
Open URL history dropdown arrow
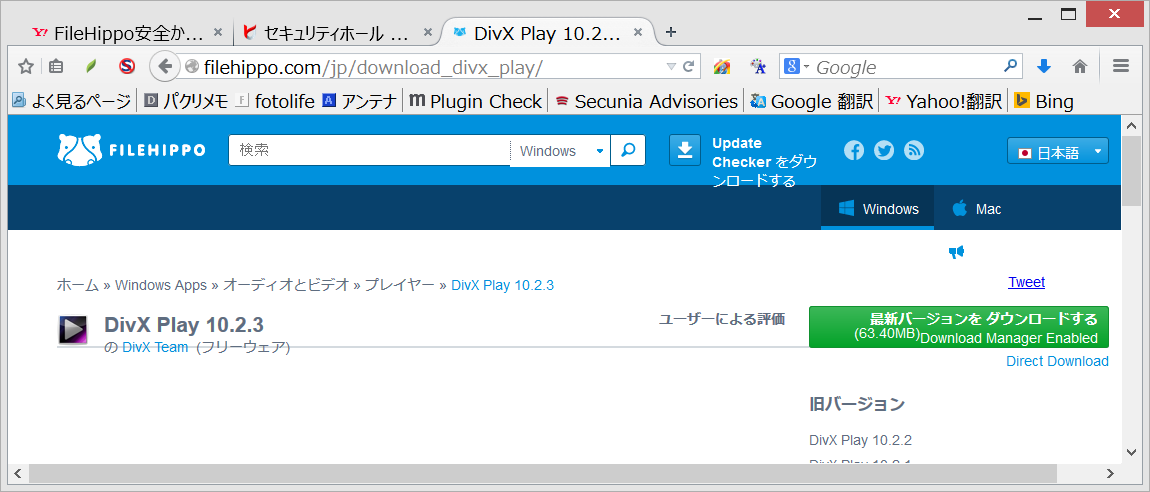670,67
